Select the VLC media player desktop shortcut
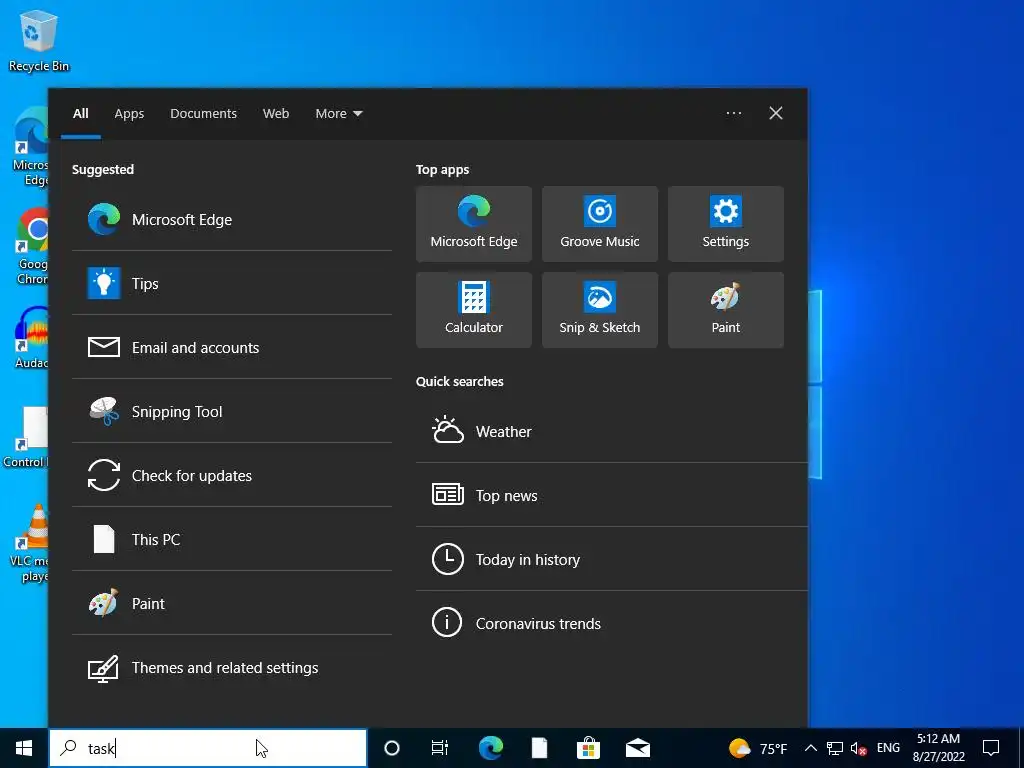Image resolution: width=1024 pixels, height=768 pixels. [29, 543]
